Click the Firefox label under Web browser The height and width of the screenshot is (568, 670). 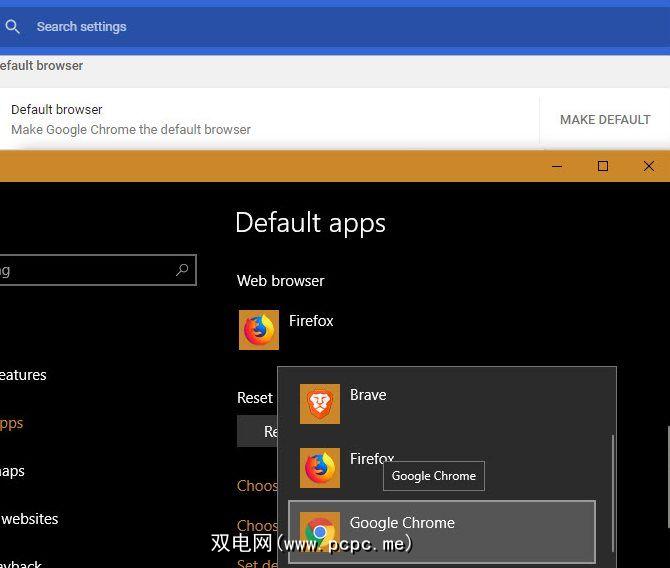(311, 321)
